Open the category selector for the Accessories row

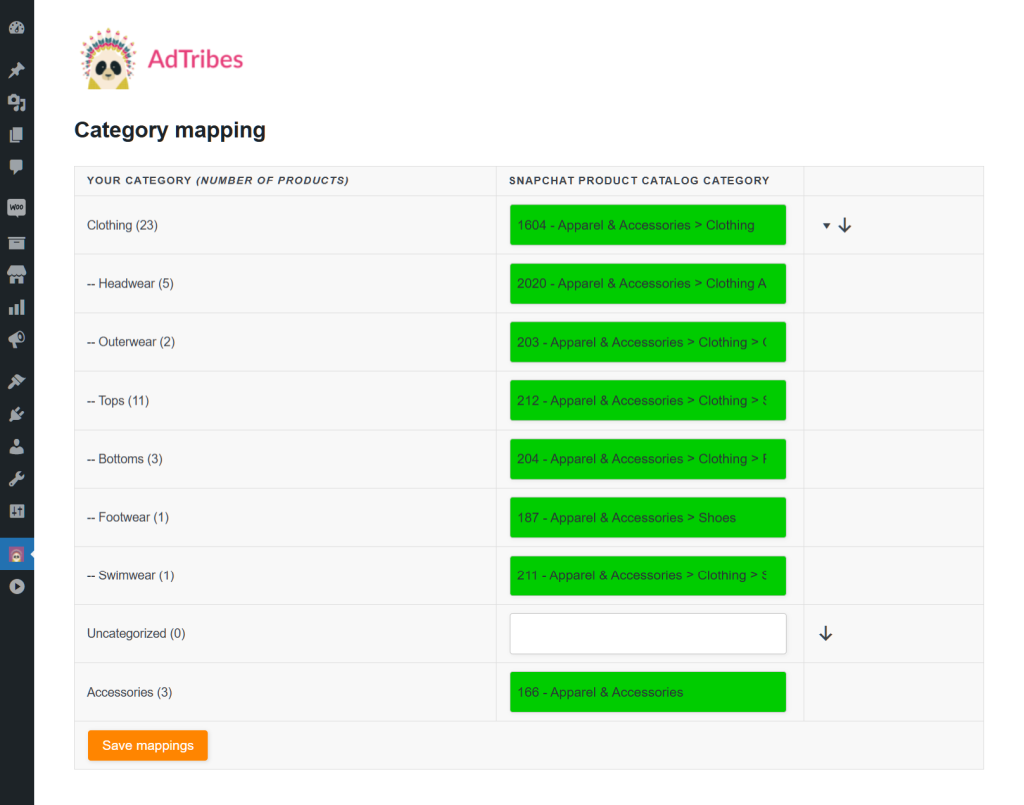point(647,691)
